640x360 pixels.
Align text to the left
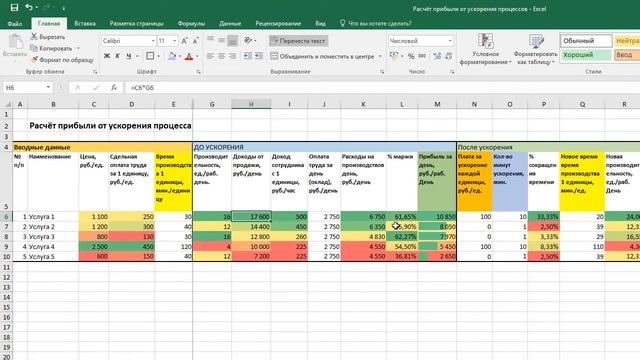[210, 56]
